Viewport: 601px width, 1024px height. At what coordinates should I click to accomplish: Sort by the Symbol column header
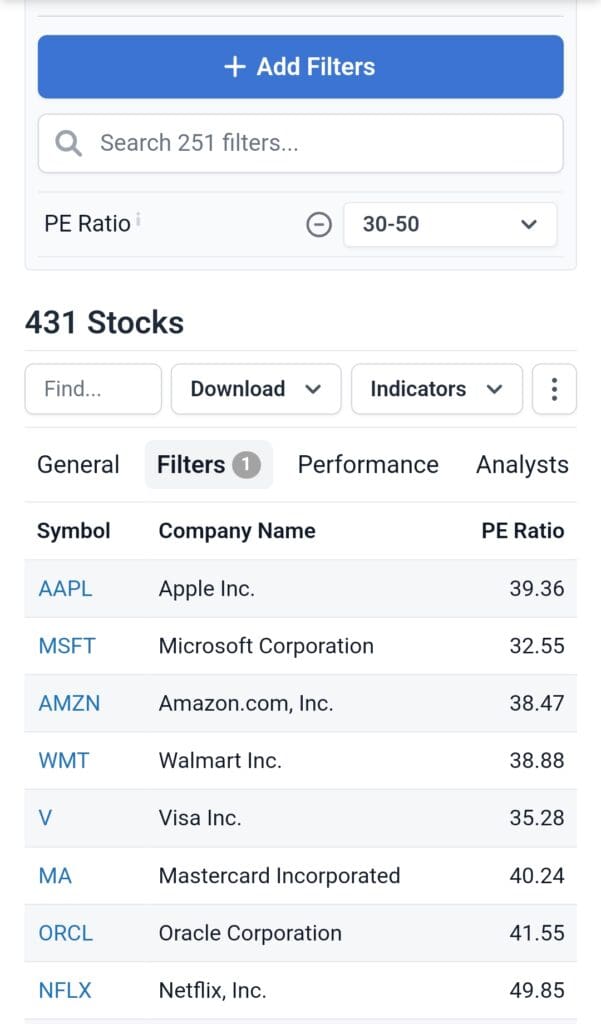tap(74, 531)
